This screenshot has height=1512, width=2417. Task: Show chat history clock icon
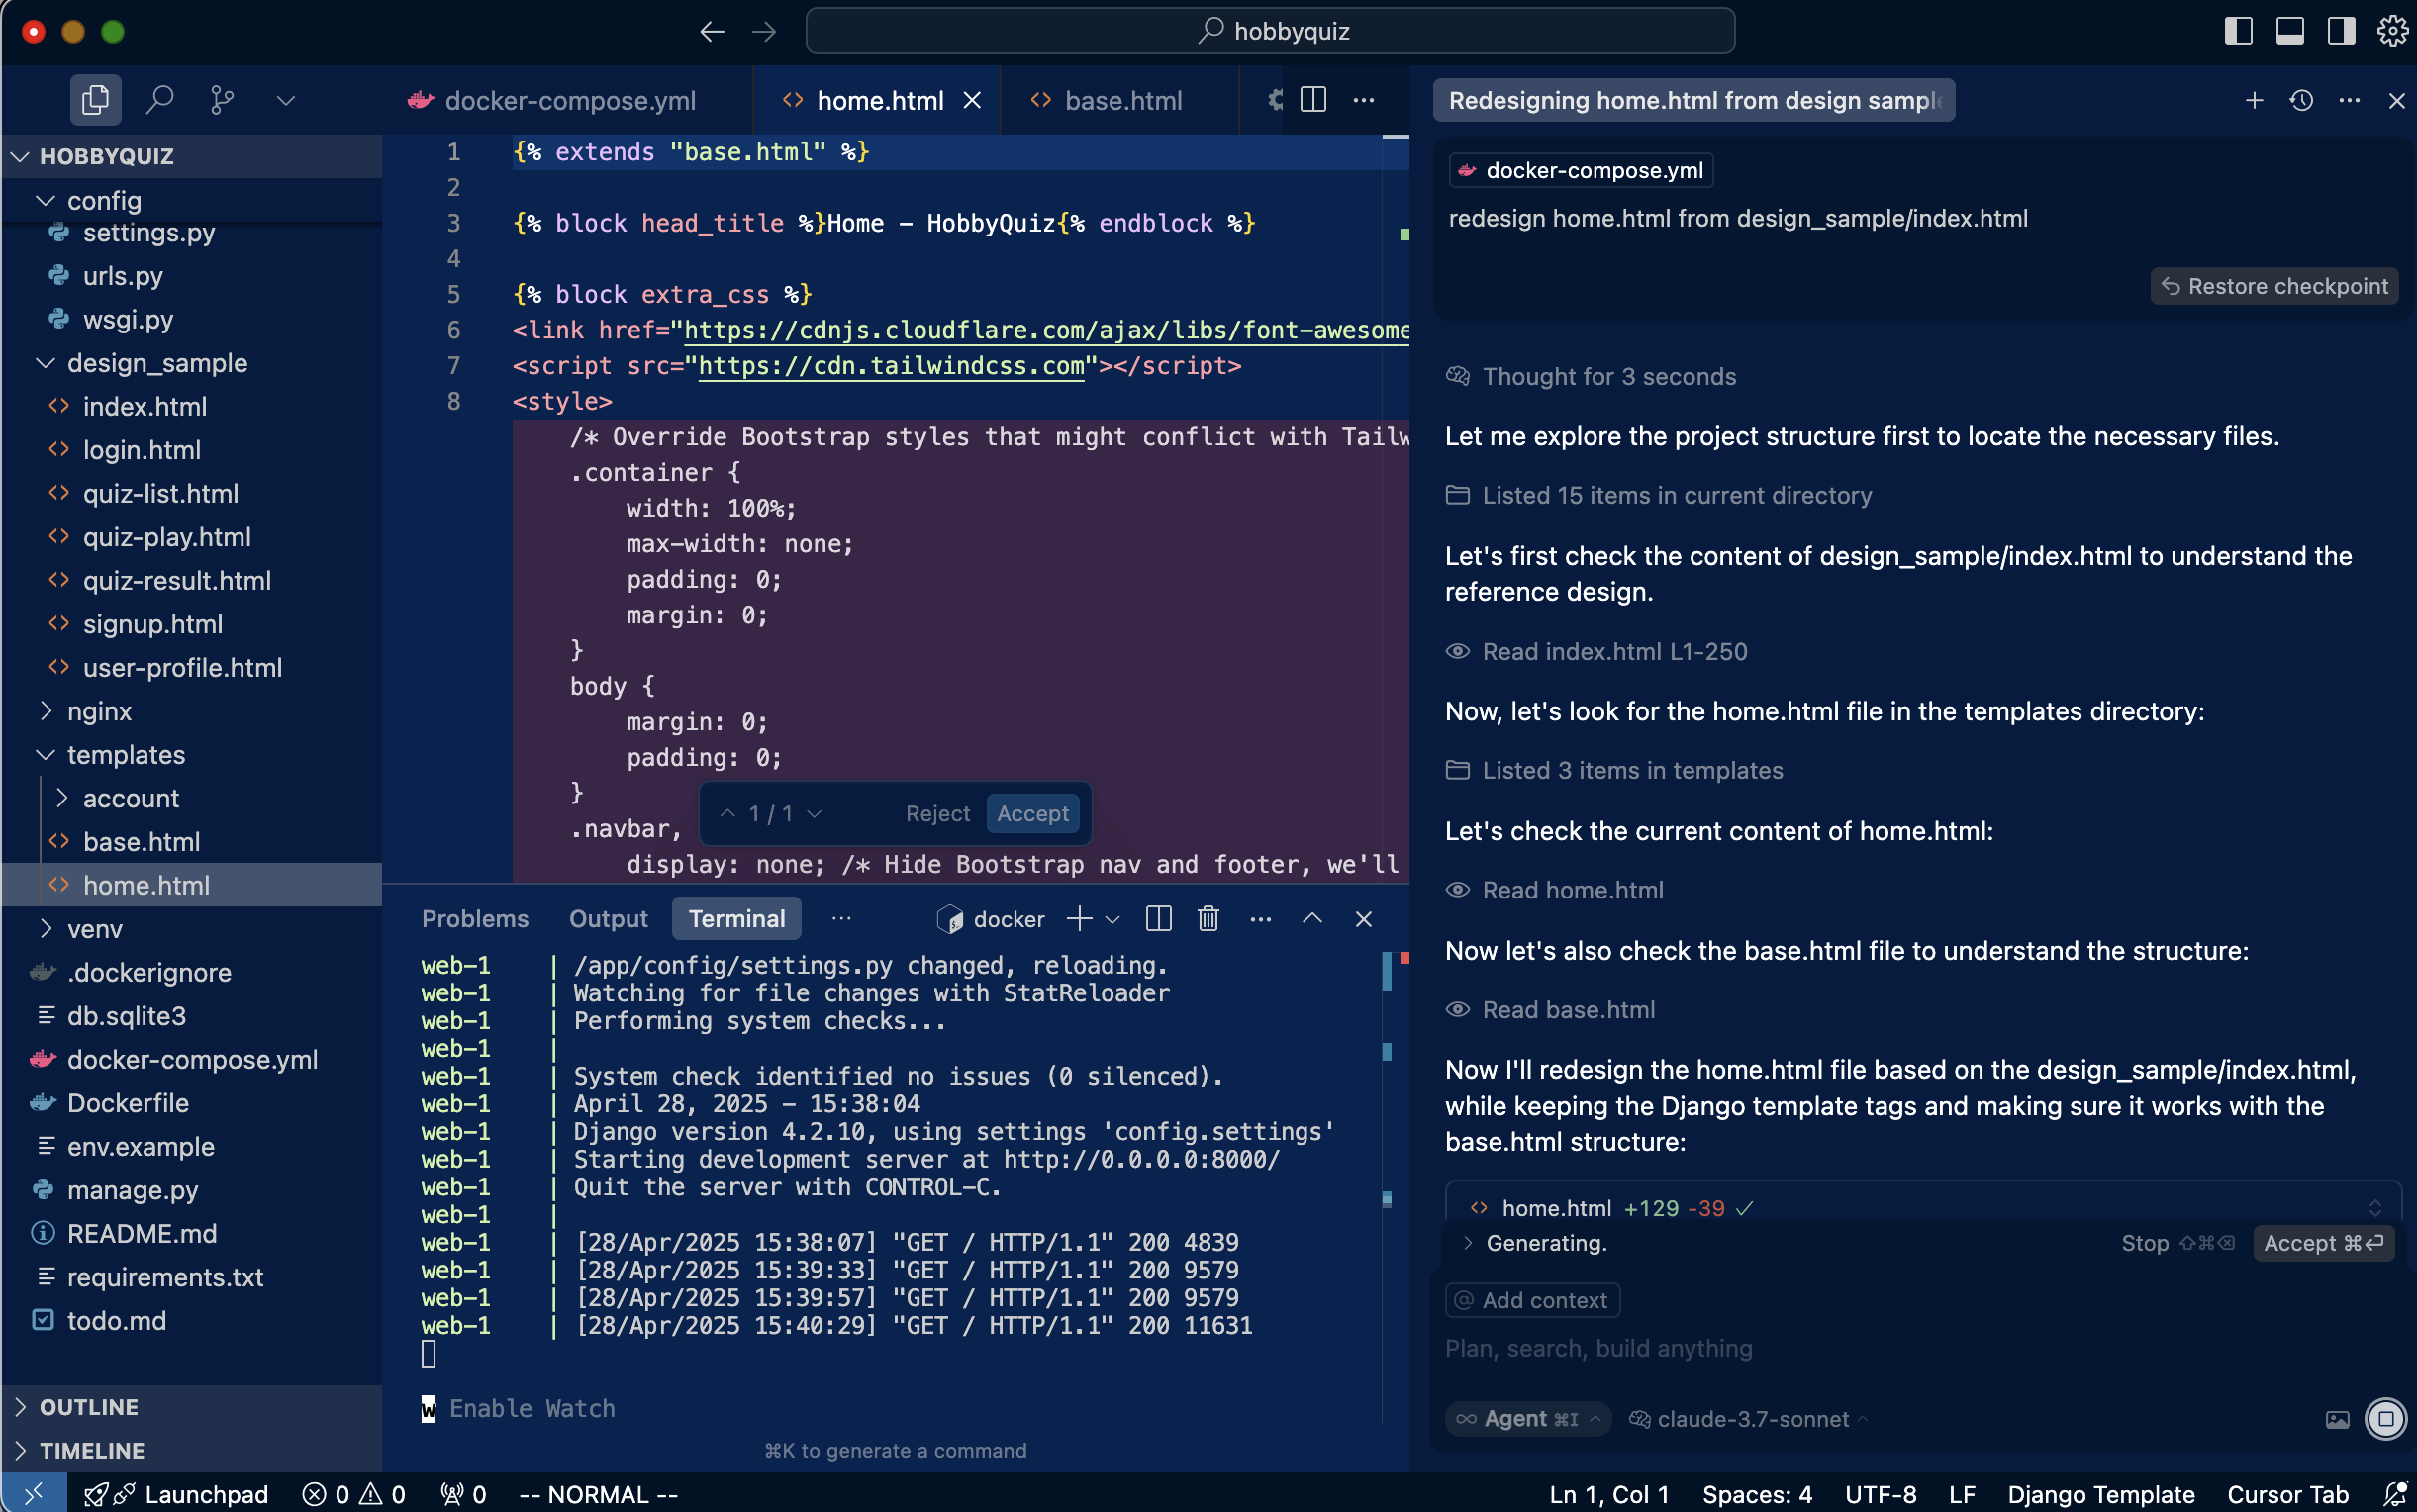2302,100
